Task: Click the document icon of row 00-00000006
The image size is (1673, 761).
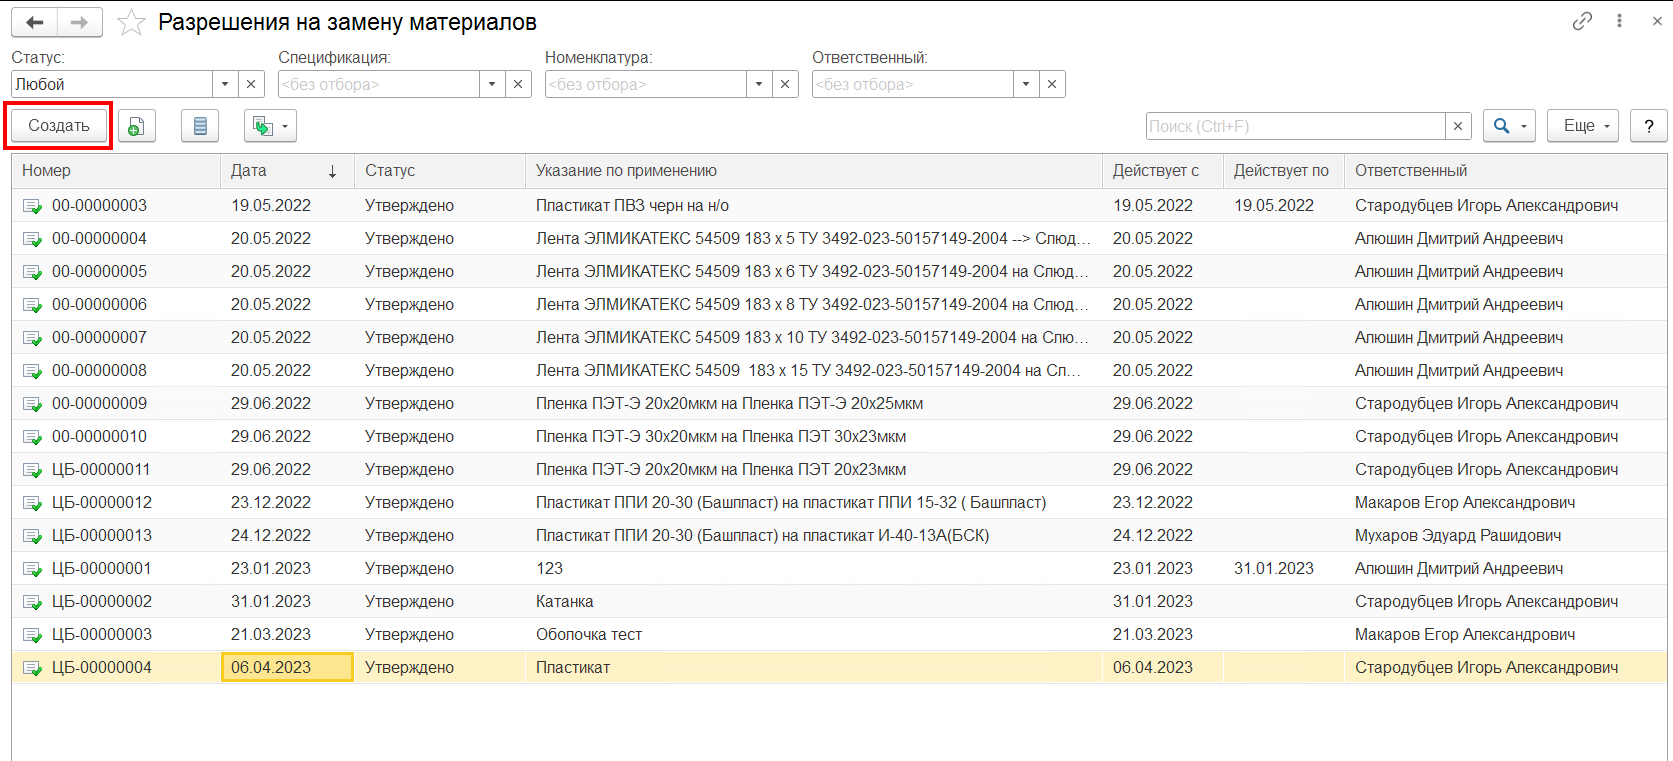Action: tap(32, 305)
